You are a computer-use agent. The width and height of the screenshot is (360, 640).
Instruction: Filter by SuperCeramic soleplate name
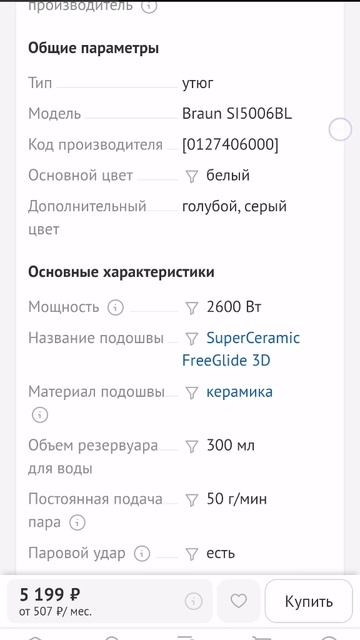(x=191, y=339)
